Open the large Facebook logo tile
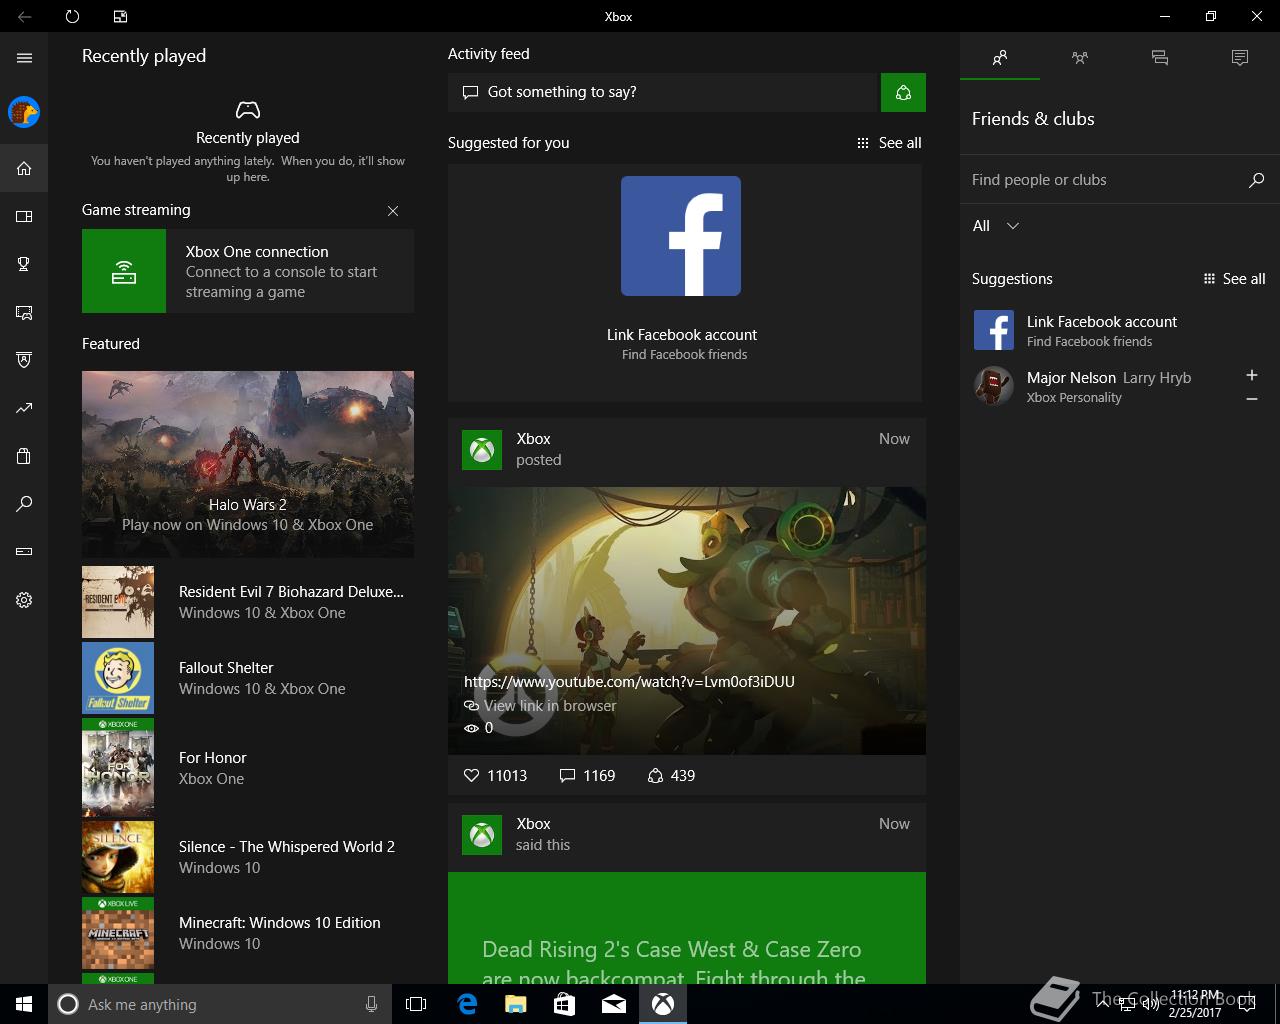The image size is (1280, 1024). tap(681, 236)
